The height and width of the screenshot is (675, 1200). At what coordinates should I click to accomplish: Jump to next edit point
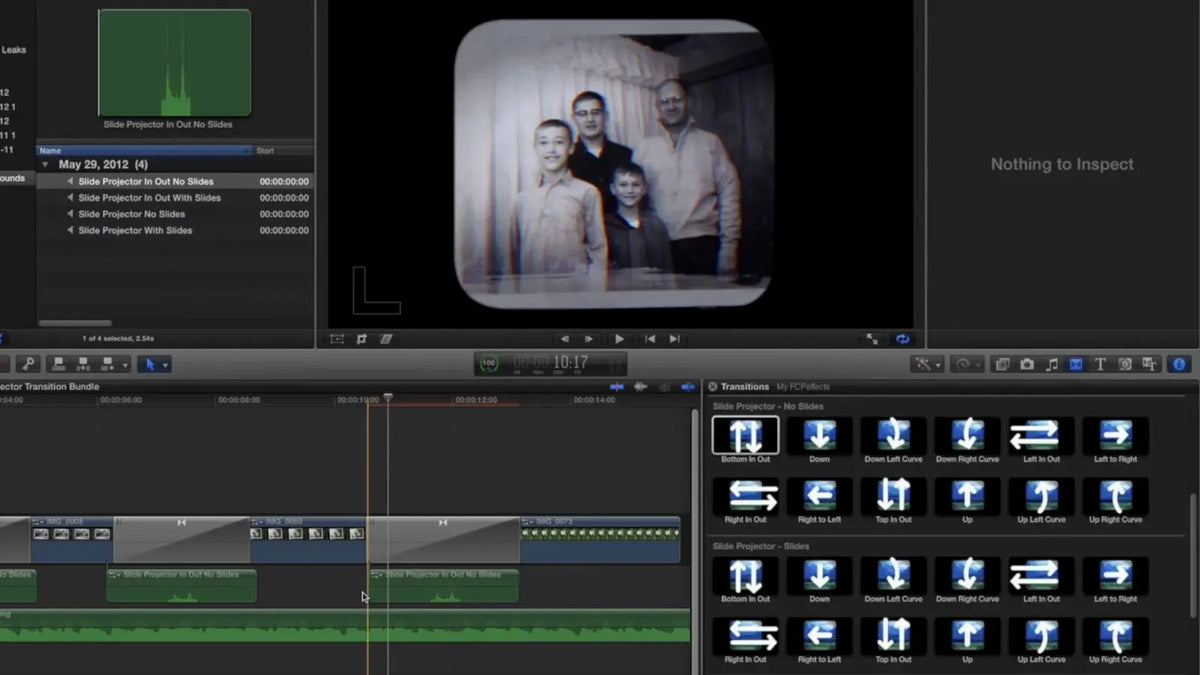[675, 339]
